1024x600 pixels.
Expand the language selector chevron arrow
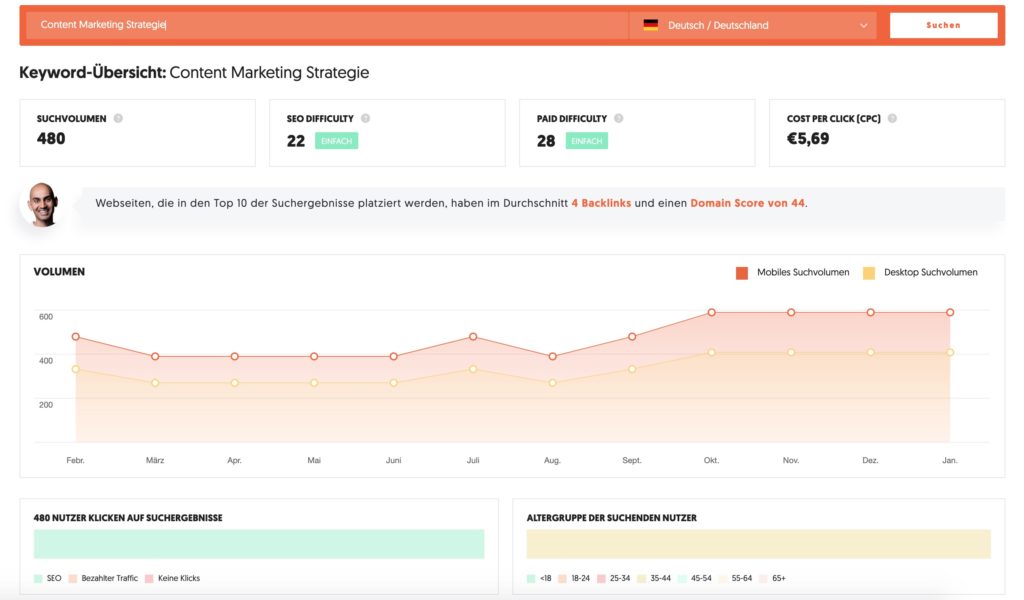(x=863, y=25)
